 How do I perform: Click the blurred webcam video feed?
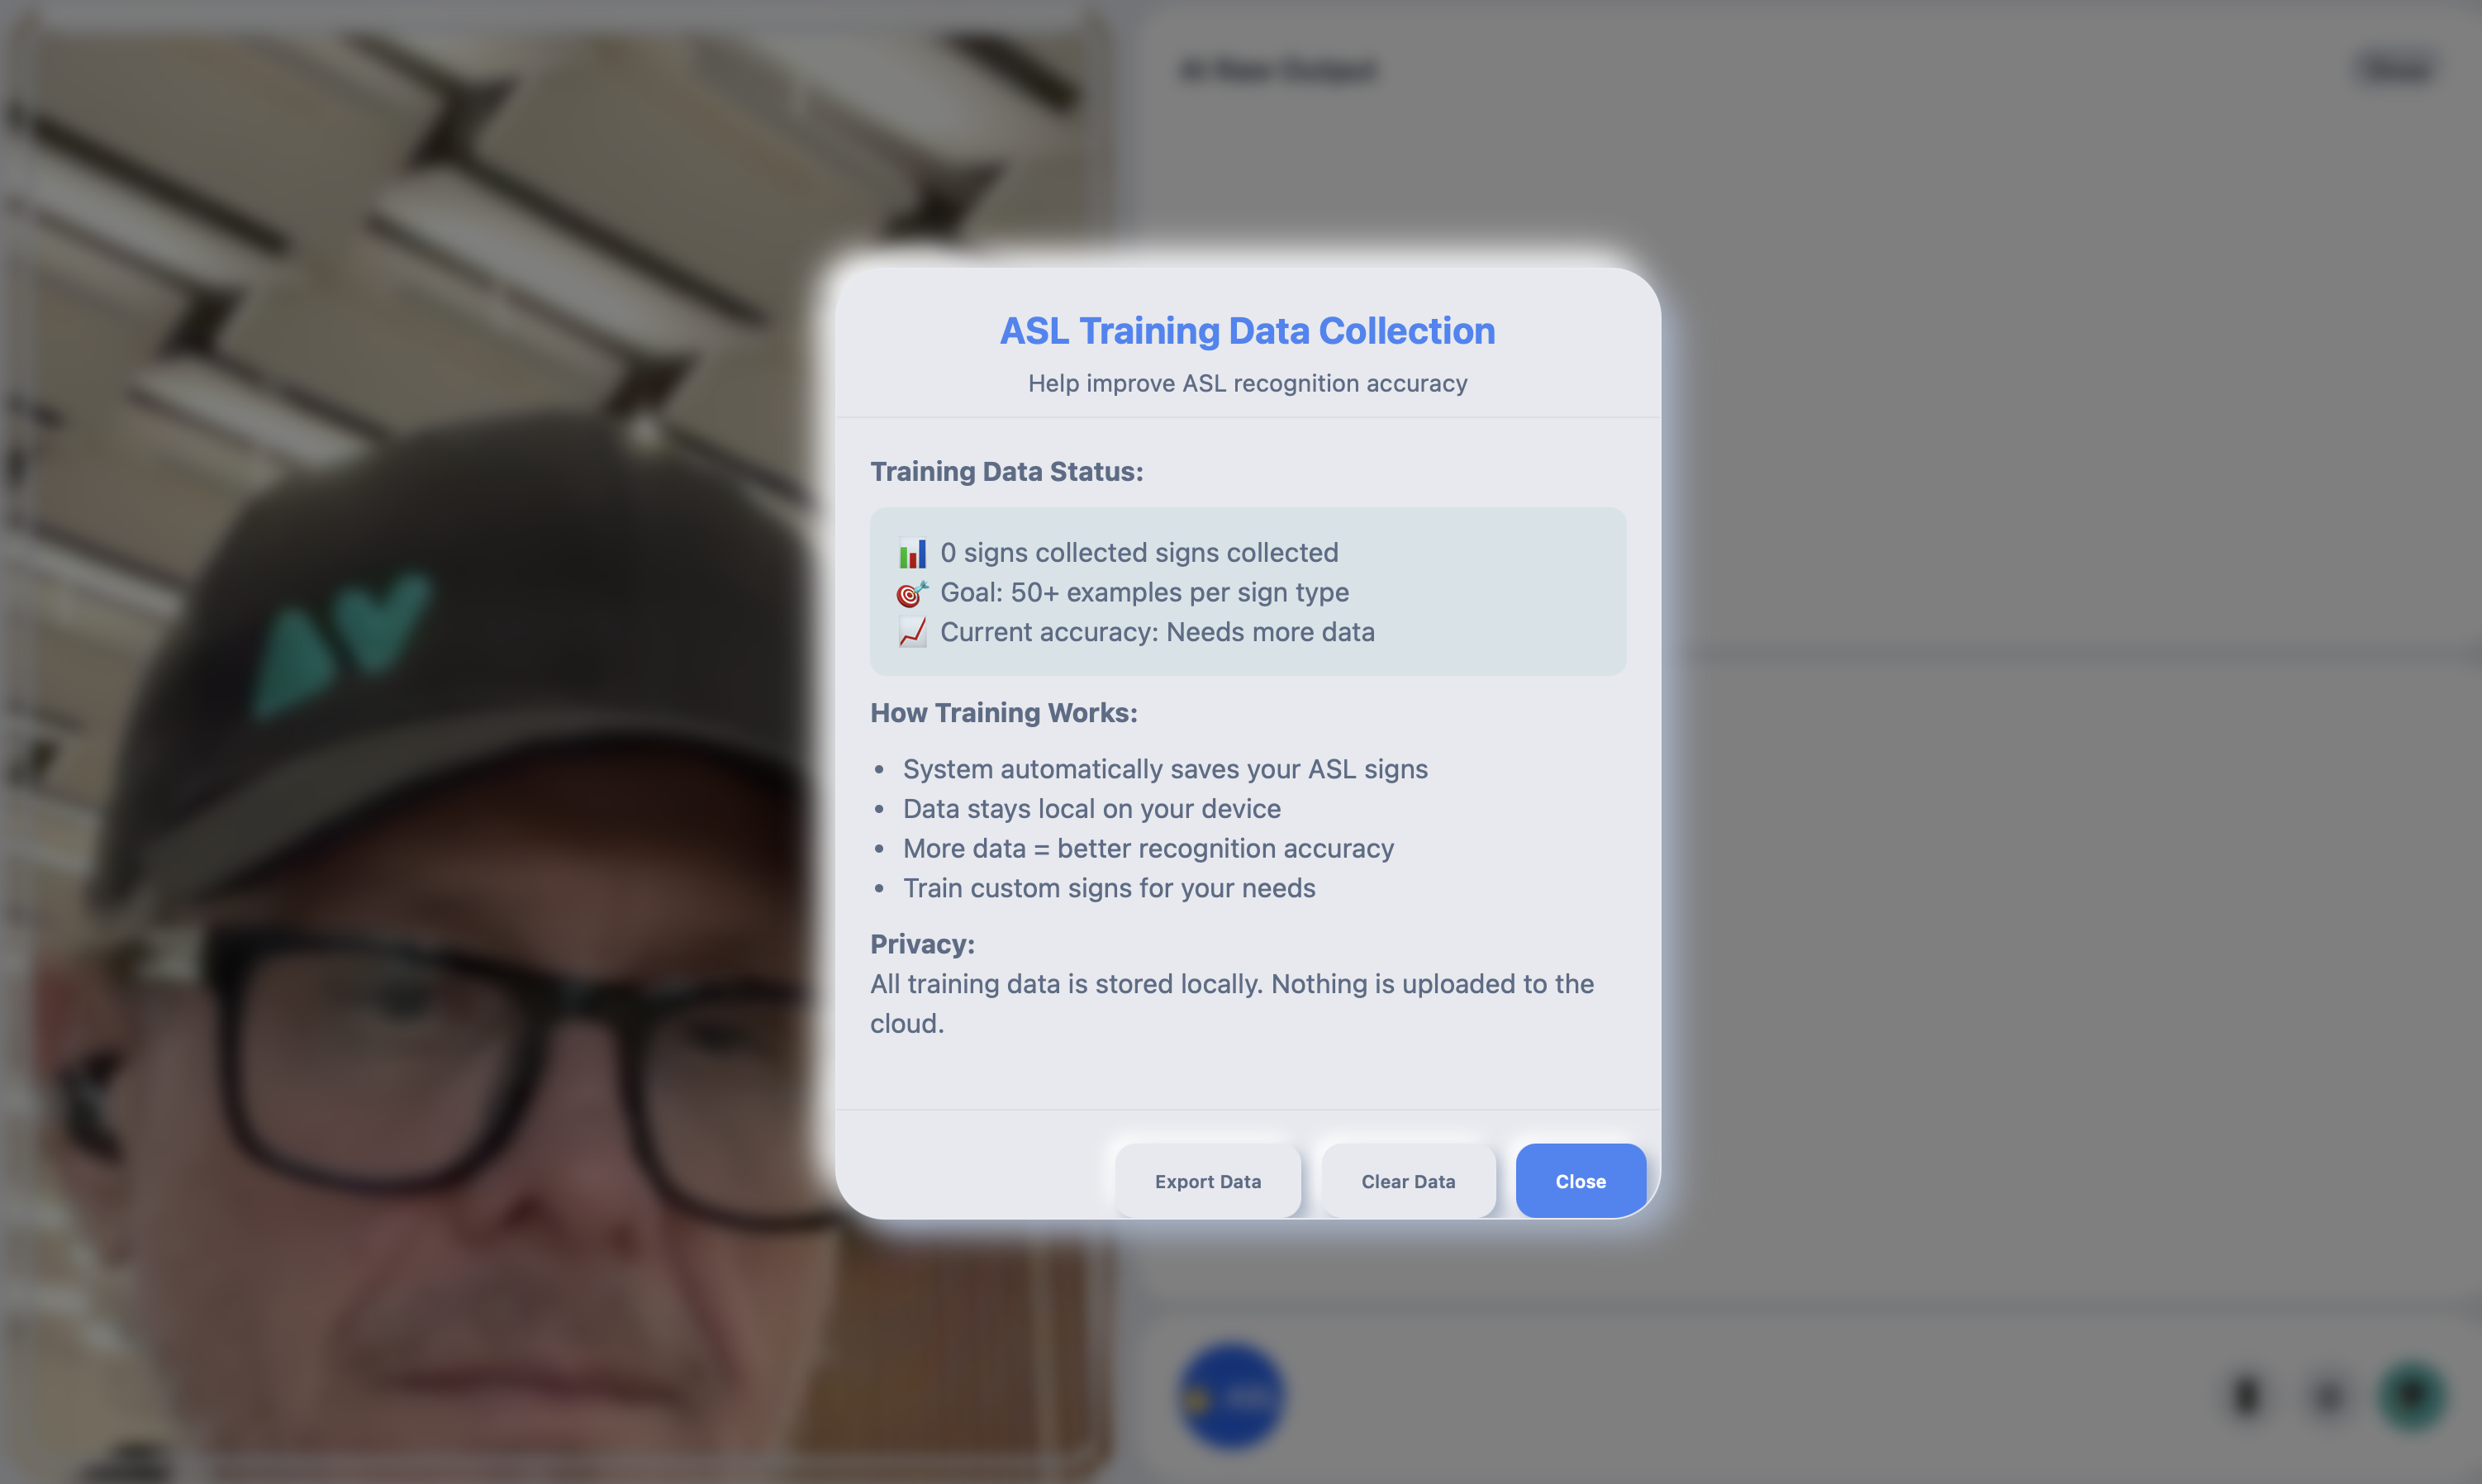[420, 742]
